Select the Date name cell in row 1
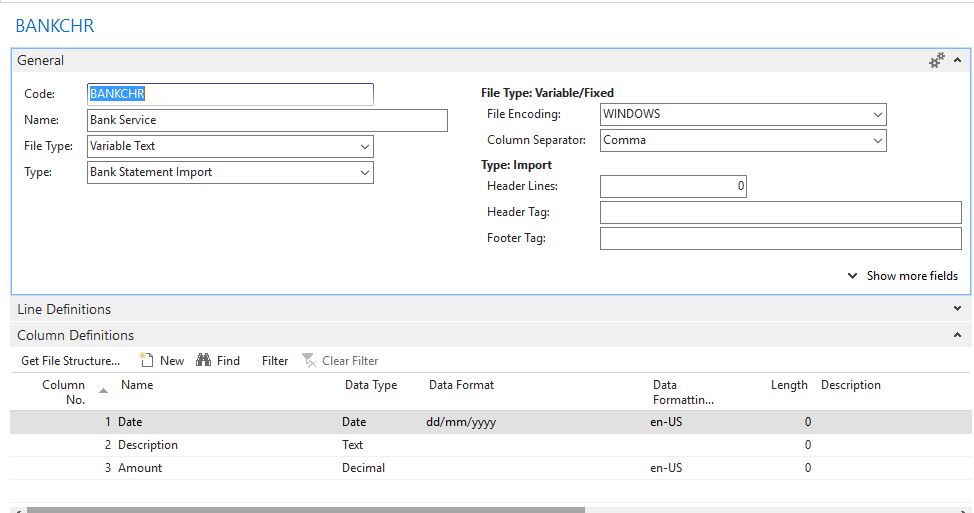974x513 pixels. point(130,422)
